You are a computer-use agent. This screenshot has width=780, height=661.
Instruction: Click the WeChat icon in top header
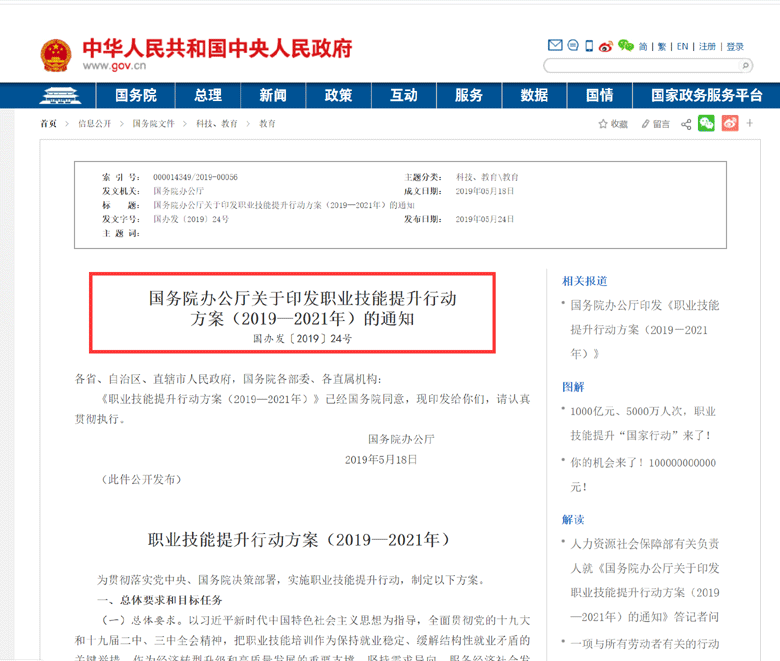(x=625, y=46)
